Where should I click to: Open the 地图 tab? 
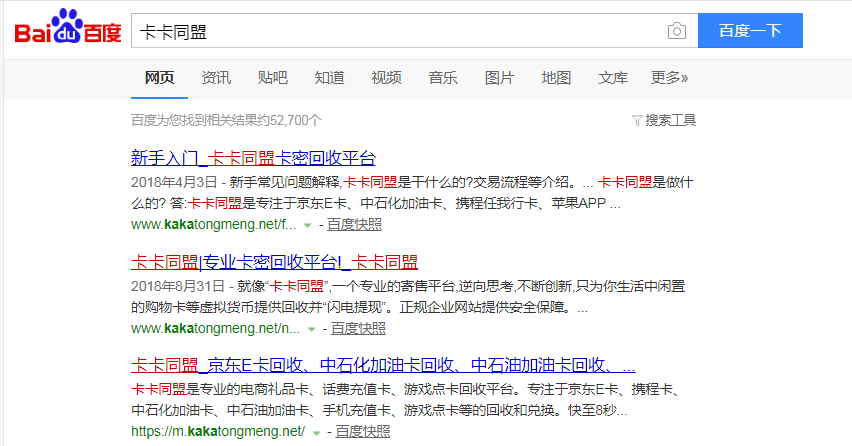(556, 78)
